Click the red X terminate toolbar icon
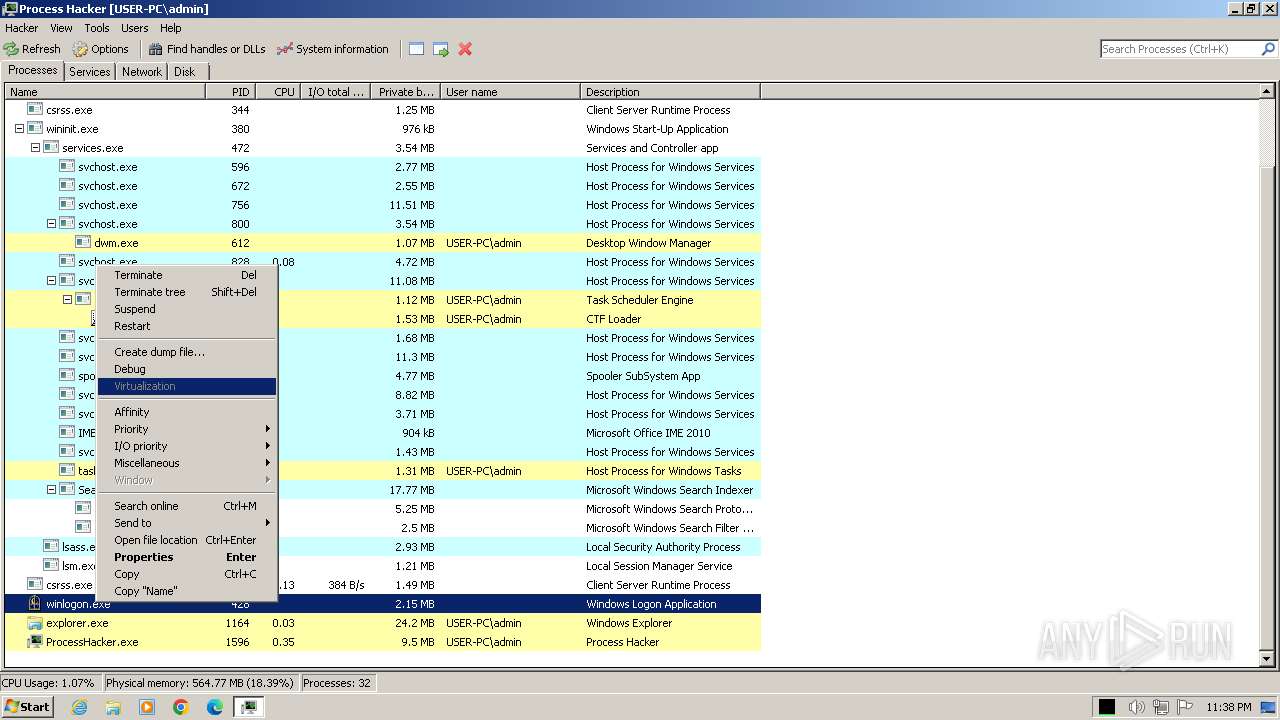 point(465,49)
